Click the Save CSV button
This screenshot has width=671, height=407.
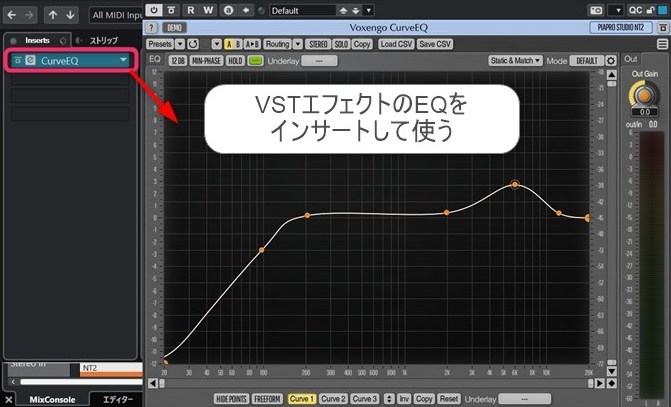[x=435, y=44]
